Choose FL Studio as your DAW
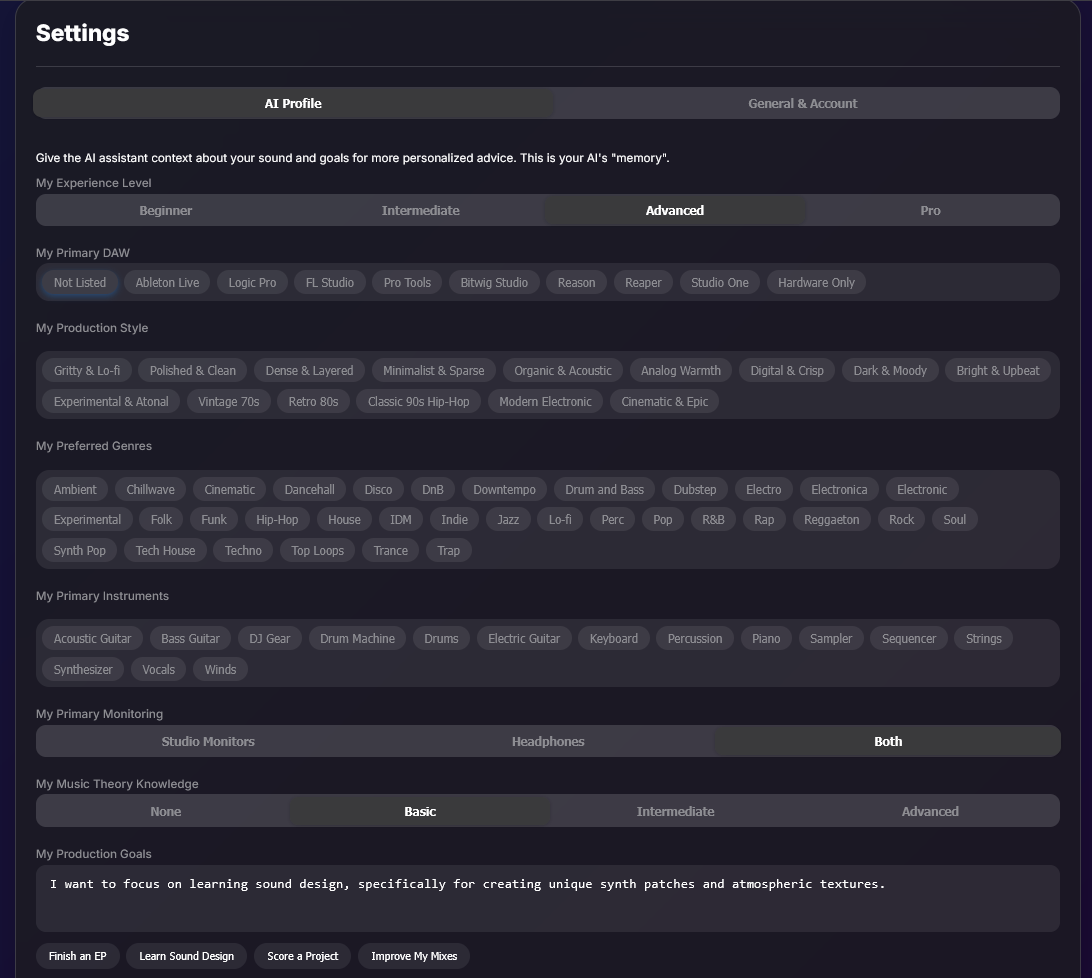The height and width of the screenshot is (978, 1092). pyautogui.click(x=330, y=282)
